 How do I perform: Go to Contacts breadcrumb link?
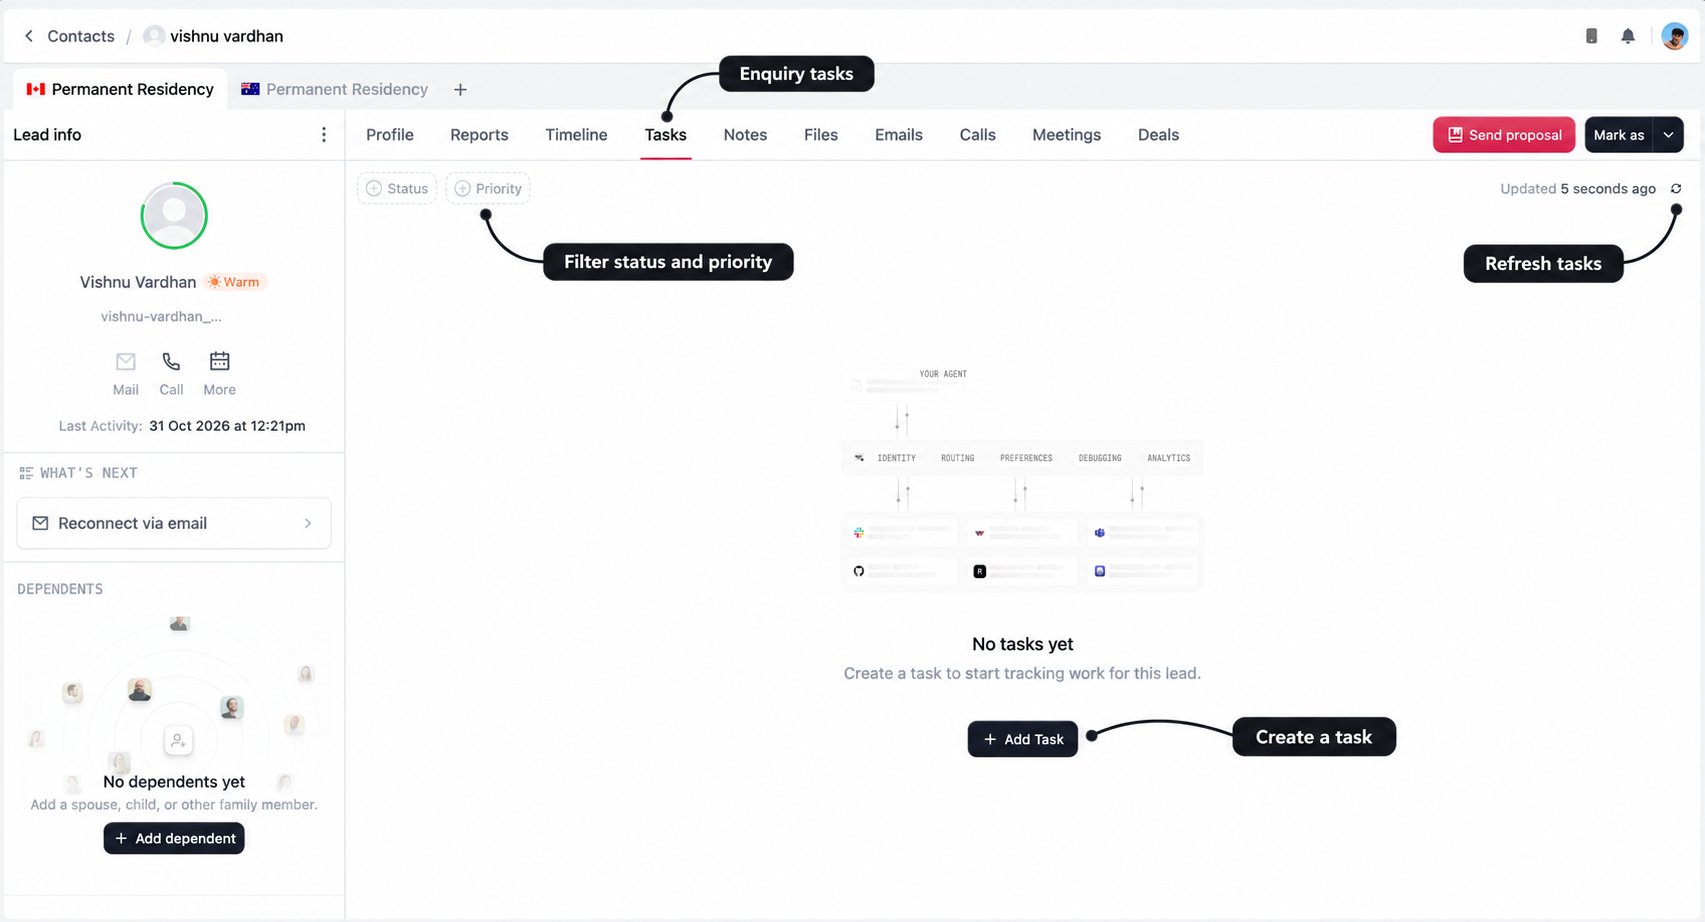pyautogui.click(x=81, y=36)
